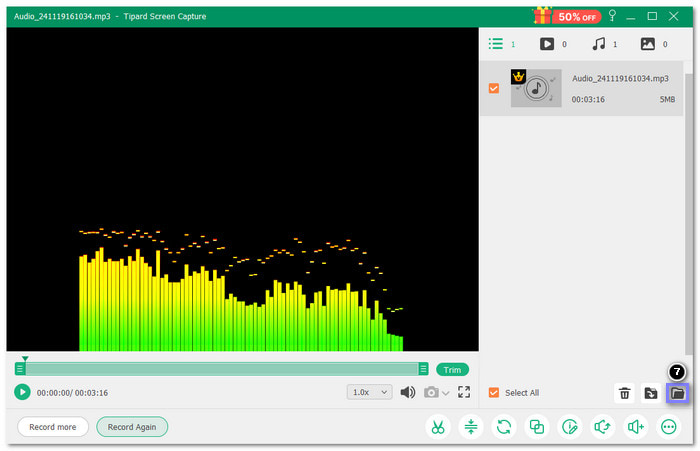Expand the snapshot camera dropdown arrow
Viewport: 700px width, 451px height.
(446, 393)
